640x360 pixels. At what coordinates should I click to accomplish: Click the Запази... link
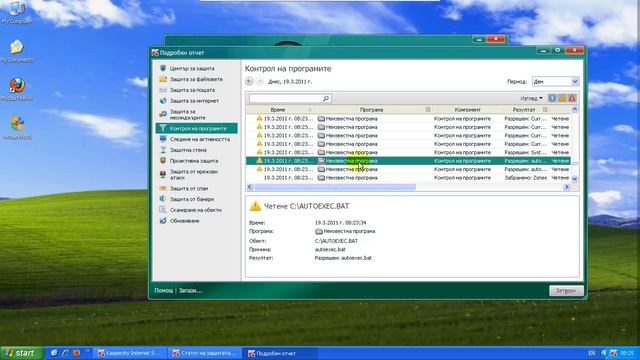pos(190,291)
